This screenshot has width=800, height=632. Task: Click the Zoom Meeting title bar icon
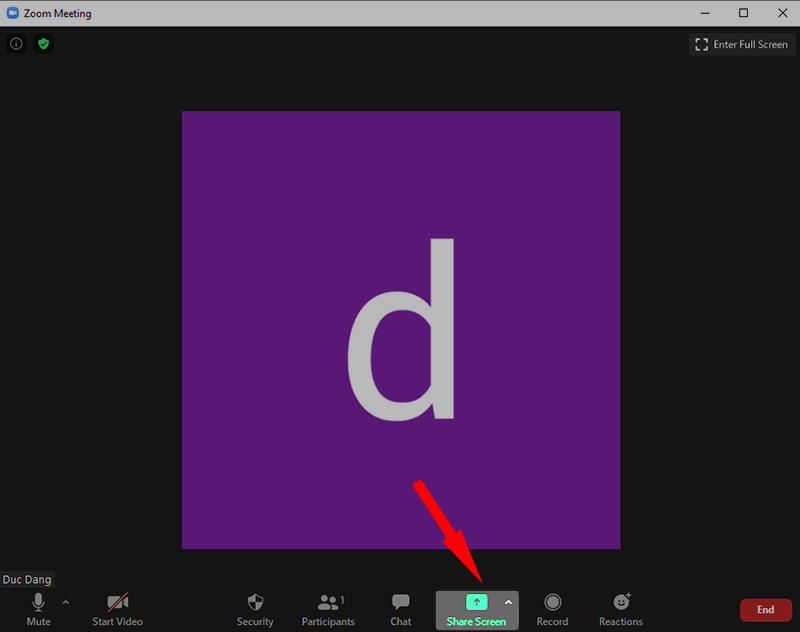pos(10,13)
